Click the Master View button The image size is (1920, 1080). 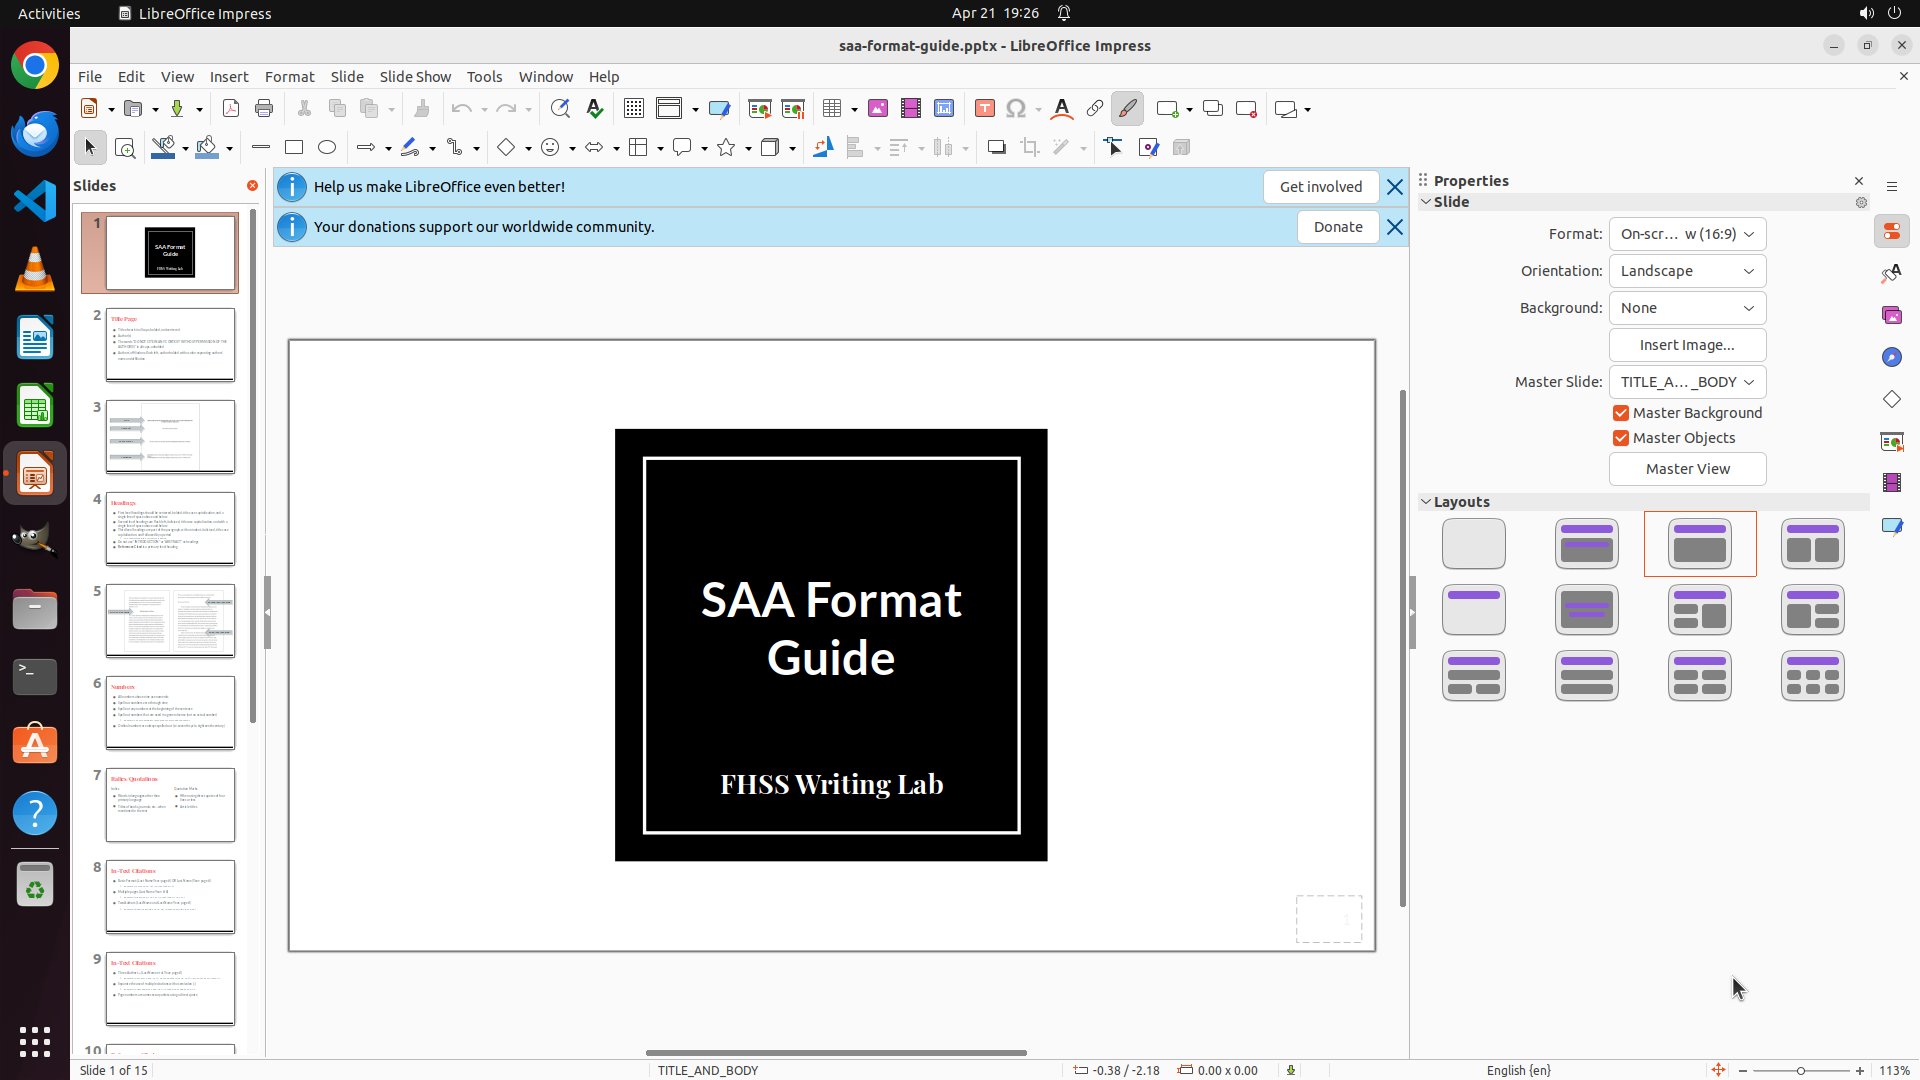pos(1687,469)
